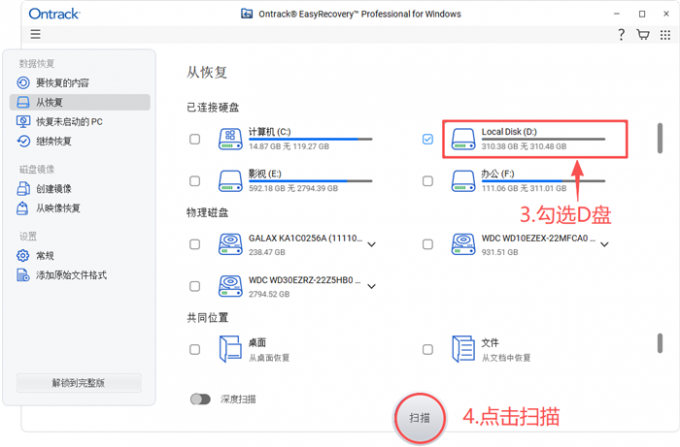Image resolution: width=680 pixels, height=447 pixels.
Task: Click the 影视 (E:) drive icon
Action: 230,181
